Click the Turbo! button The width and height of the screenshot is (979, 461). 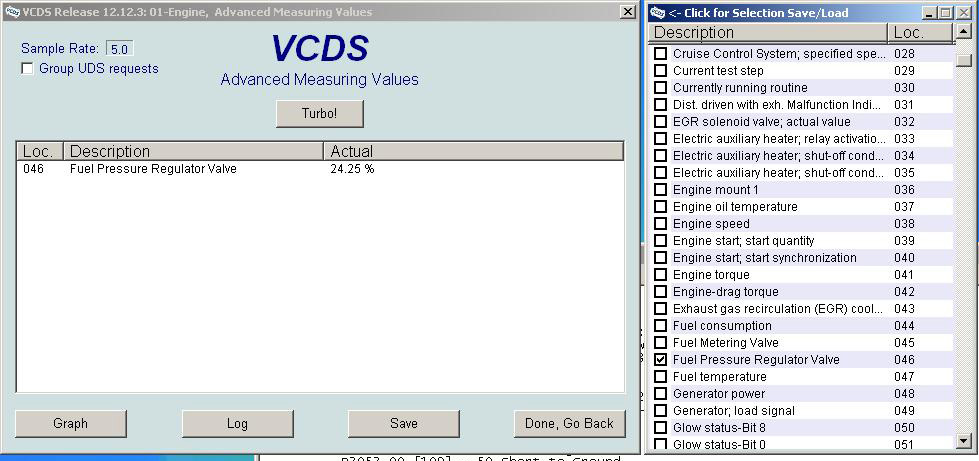[320, 114]
